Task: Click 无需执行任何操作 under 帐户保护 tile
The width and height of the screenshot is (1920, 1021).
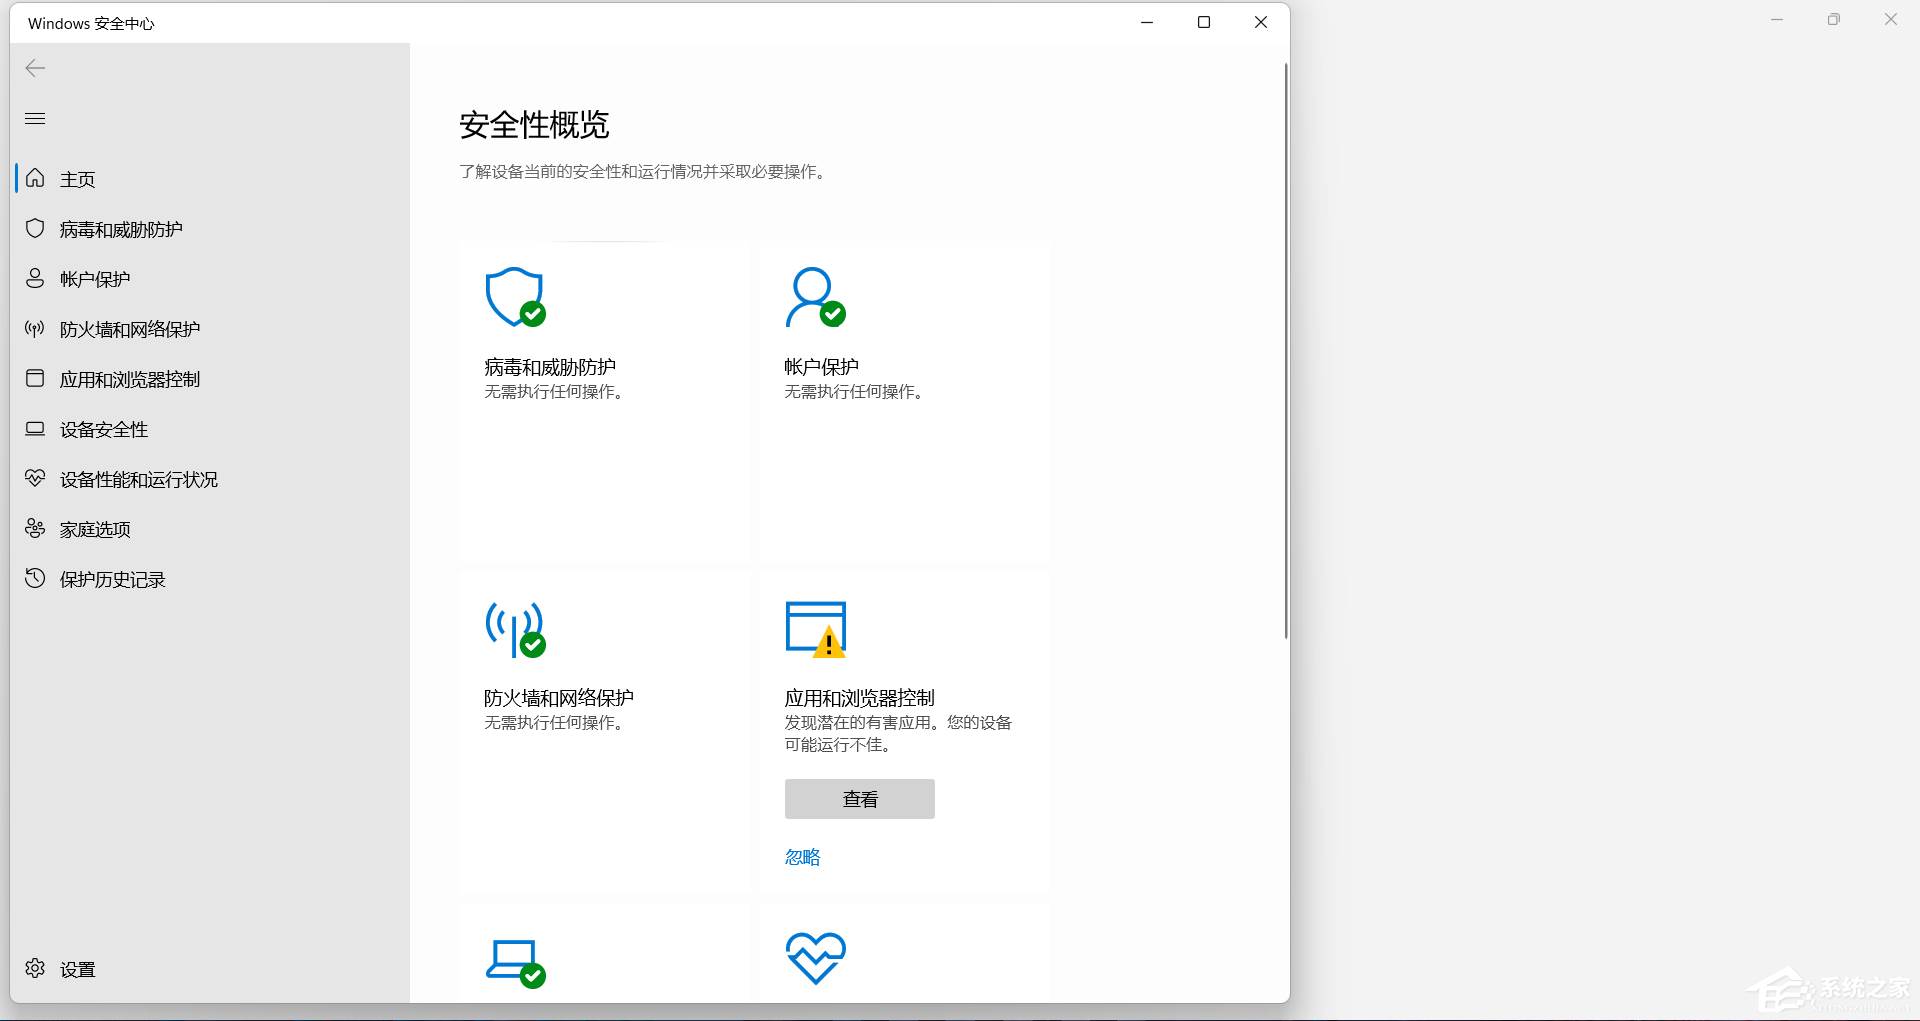Action: click(857, 391)
